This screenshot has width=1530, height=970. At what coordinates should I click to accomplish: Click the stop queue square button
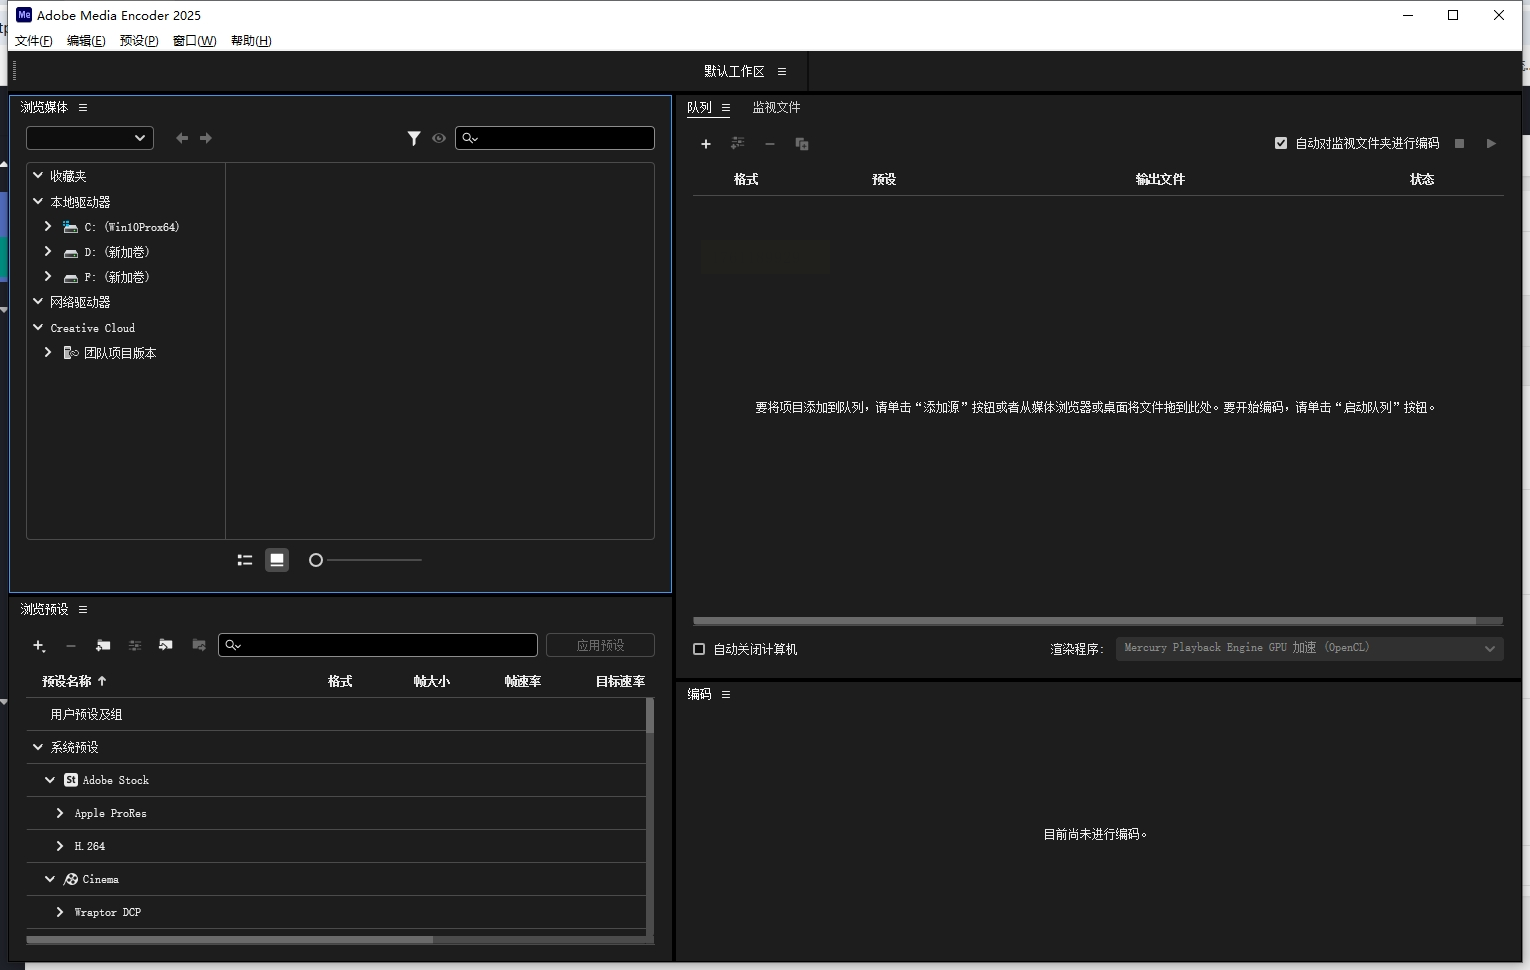pyautogui.click(x=1460, y=144)
